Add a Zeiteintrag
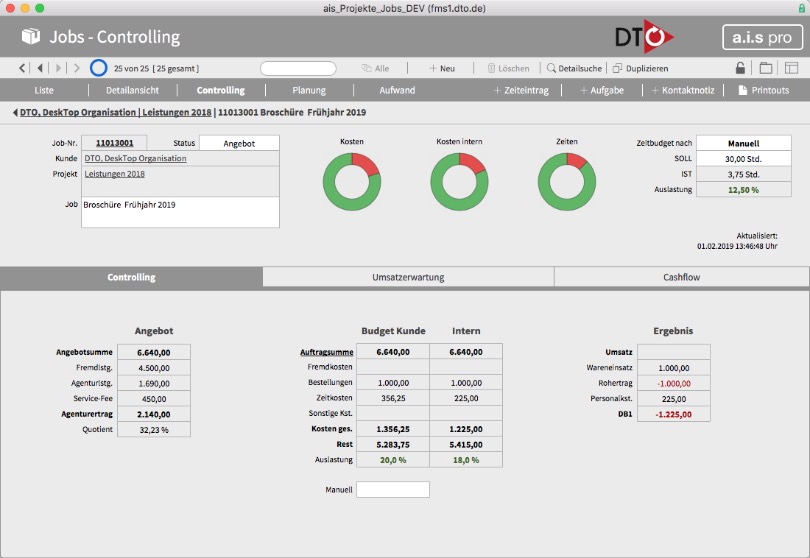Image resolution: width=810 pixels, height=558 pixels. coord(521,90)
